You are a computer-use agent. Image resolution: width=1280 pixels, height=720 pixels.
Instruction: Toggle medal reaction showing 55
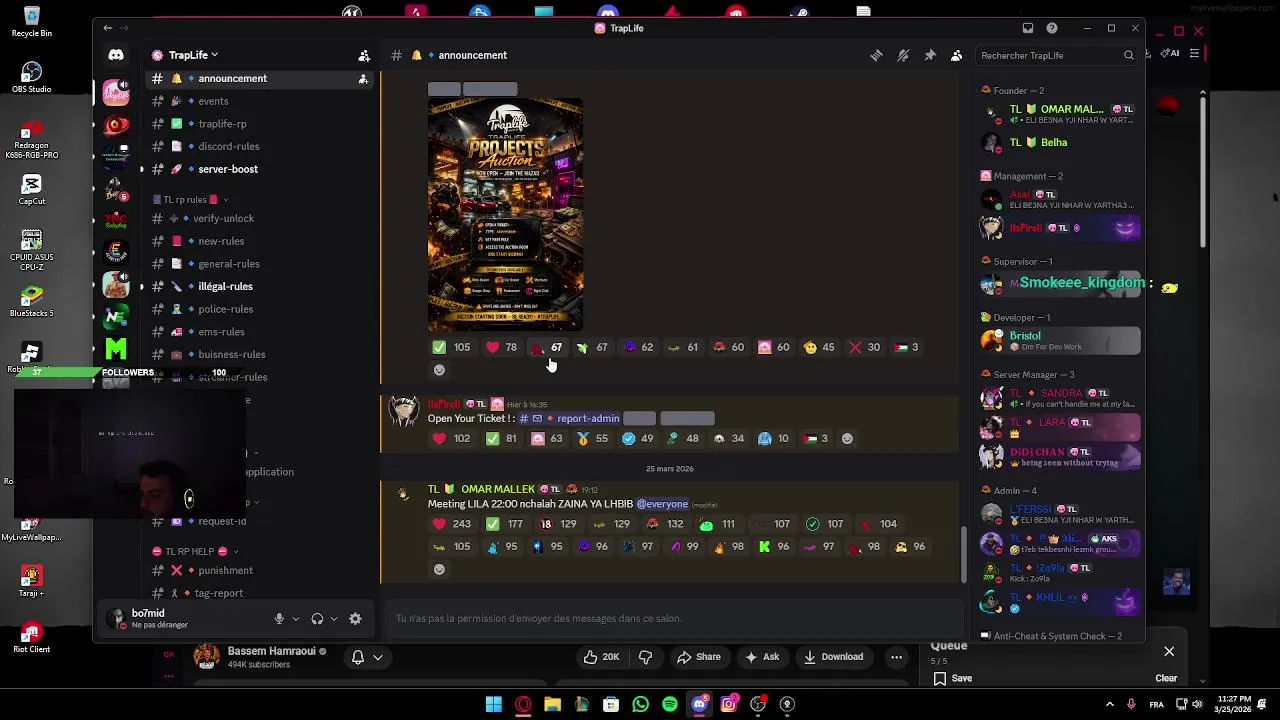tap(592, 438)
